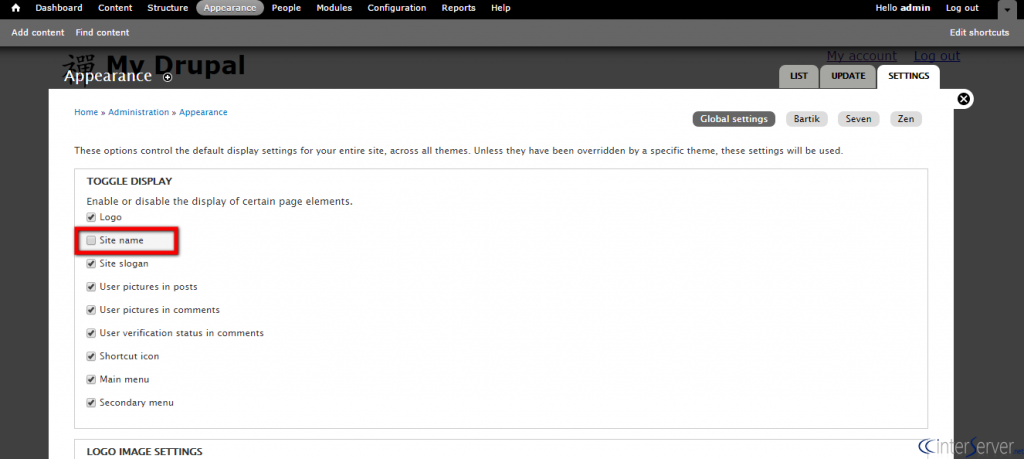The height and width of the screenshot is (459, 1024).
Task: Click My account link behind overlay
Action: 861,56
